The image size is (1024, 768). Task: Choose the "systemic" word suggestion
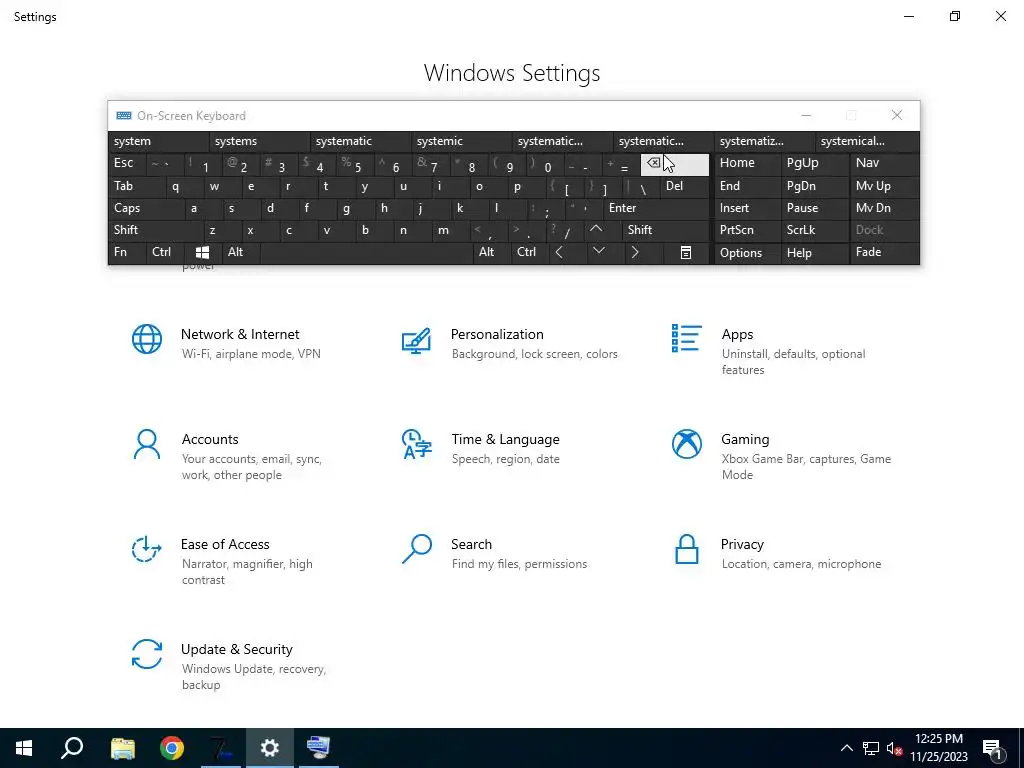click(462, 142)
